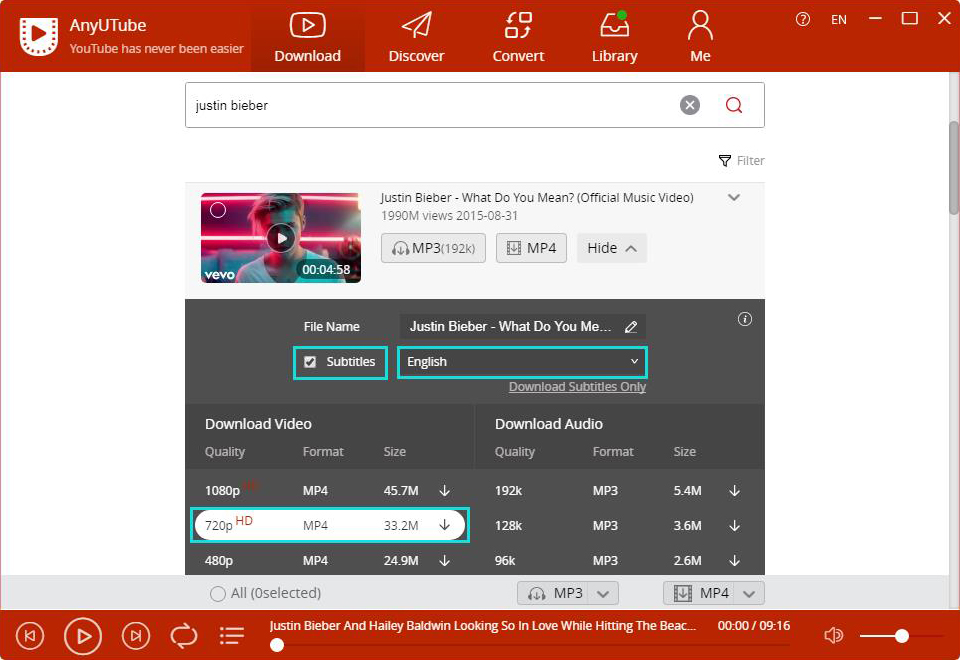Viewport: 960px width, 660px height.
Task: Download the 1080p MP4 video arrow
Action: tap(444, 490)
